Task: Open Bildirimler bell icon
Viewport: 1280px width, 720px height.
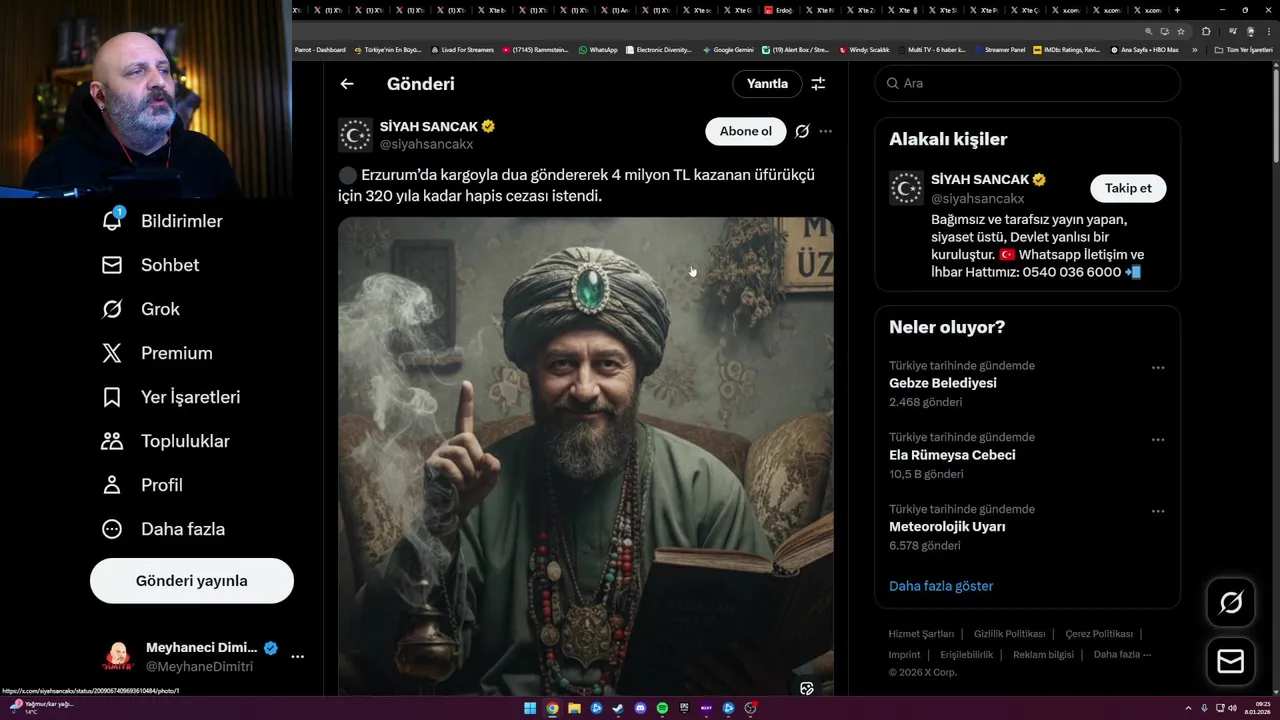Action: click(x=112, y=220)
